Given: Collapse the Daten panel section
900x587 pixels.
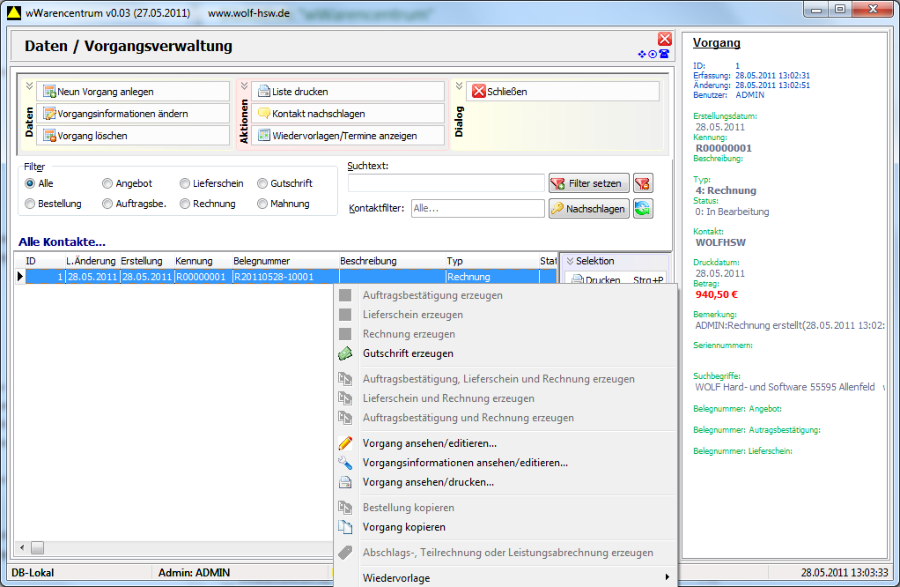Looking at the screenshot, I should (28, 86).
